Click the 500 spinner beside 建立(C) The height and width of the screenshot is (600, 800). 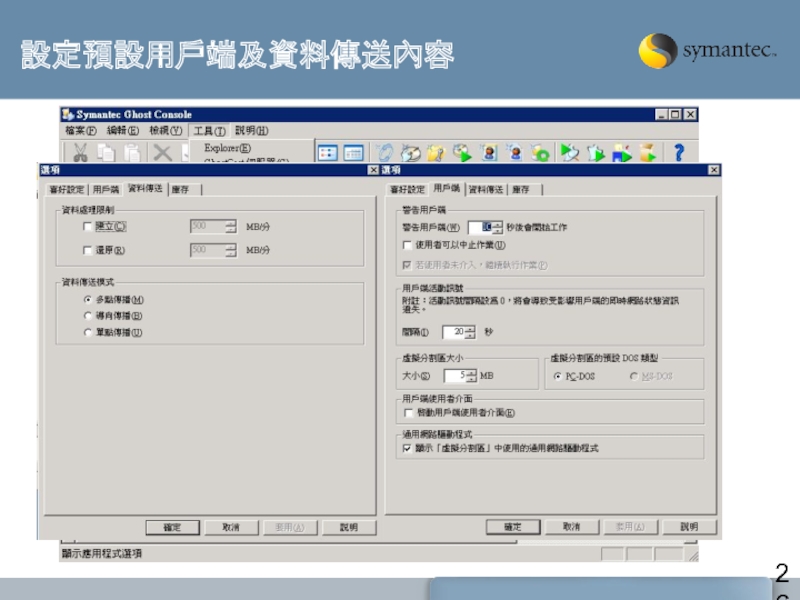[213, 227]
